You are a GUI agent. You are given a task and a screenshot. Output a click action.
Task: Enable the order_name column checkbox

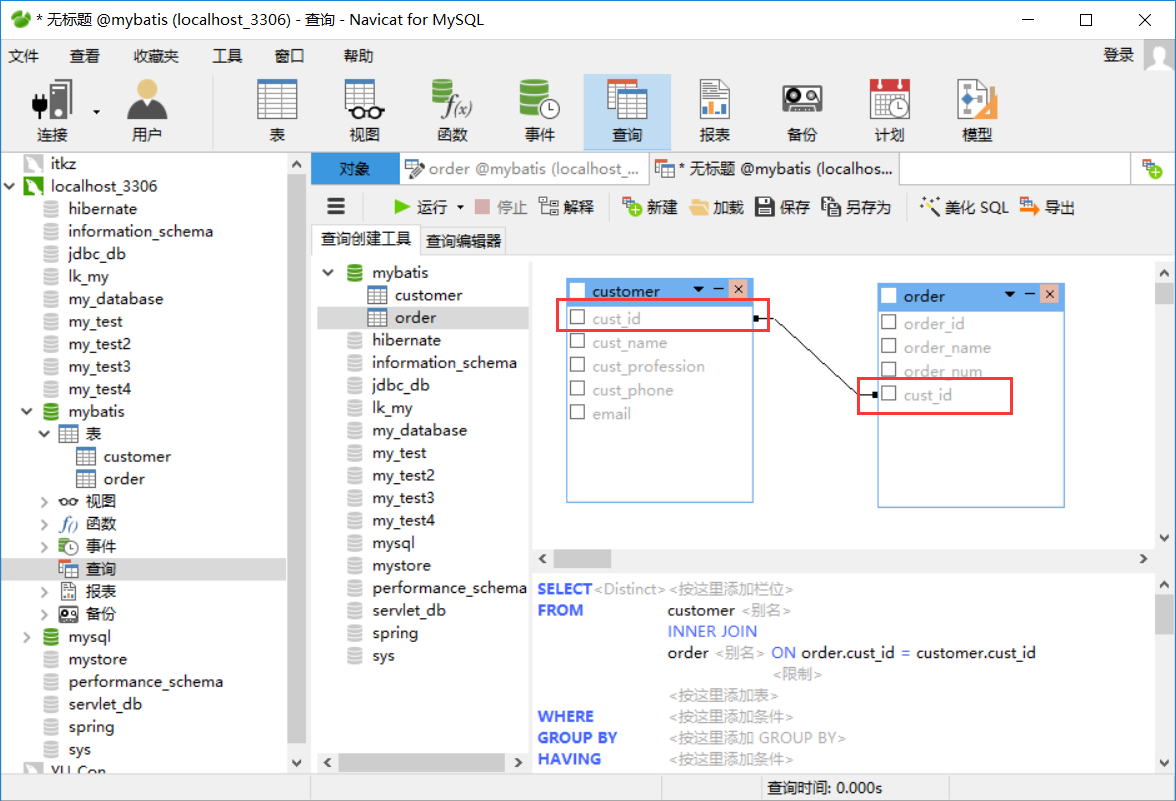point(887,348)
